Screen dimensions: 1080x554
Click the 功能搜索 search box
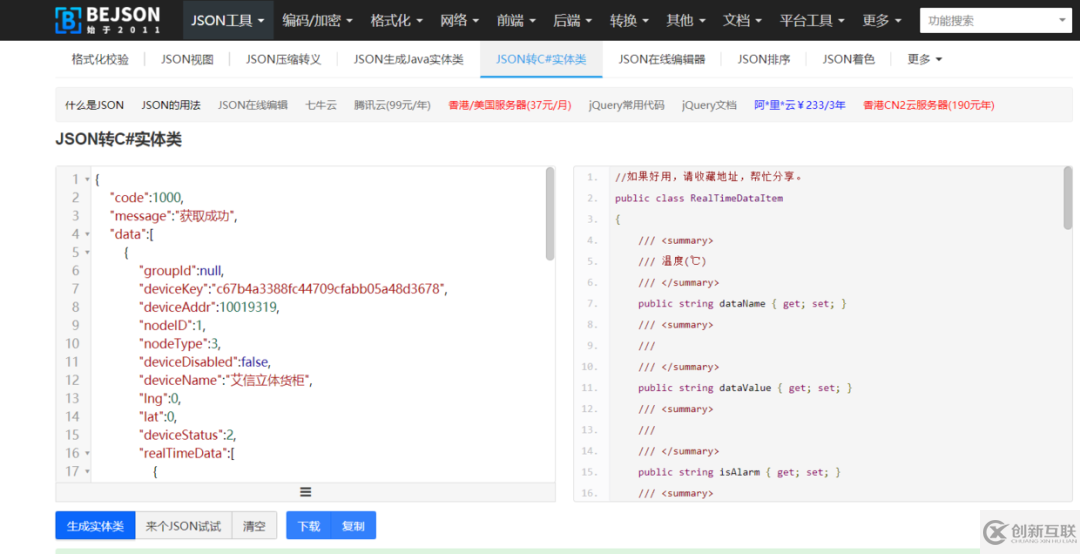click(x=995, y=21)
